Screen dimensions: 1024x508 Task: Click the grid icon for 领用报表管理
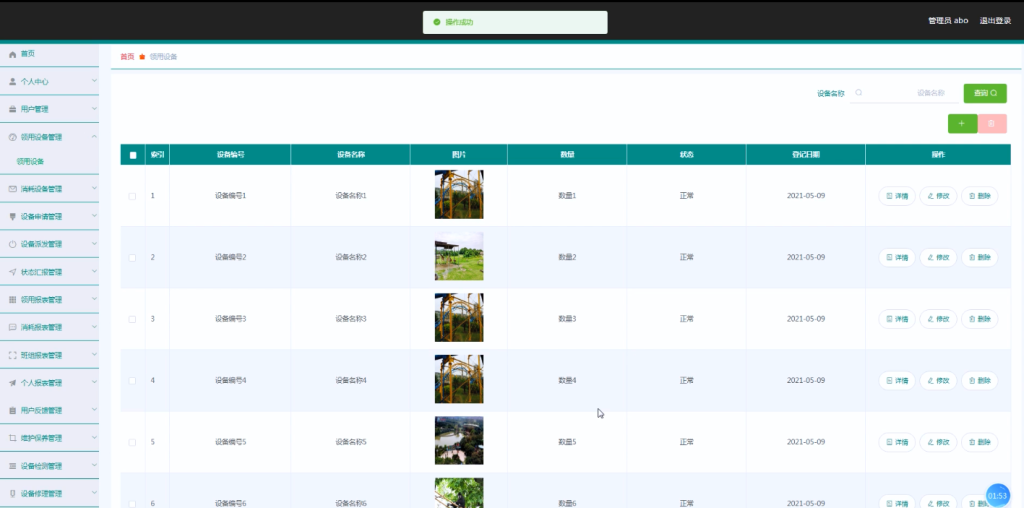(12, 300)
